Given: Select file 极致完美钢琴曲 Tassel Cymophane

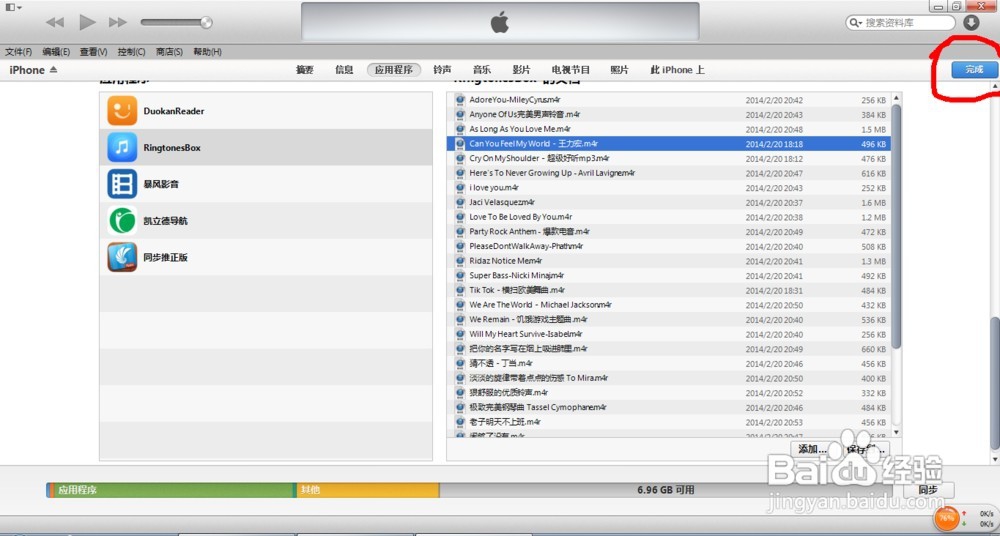Looking at the screenshot, I should [669, 408].
